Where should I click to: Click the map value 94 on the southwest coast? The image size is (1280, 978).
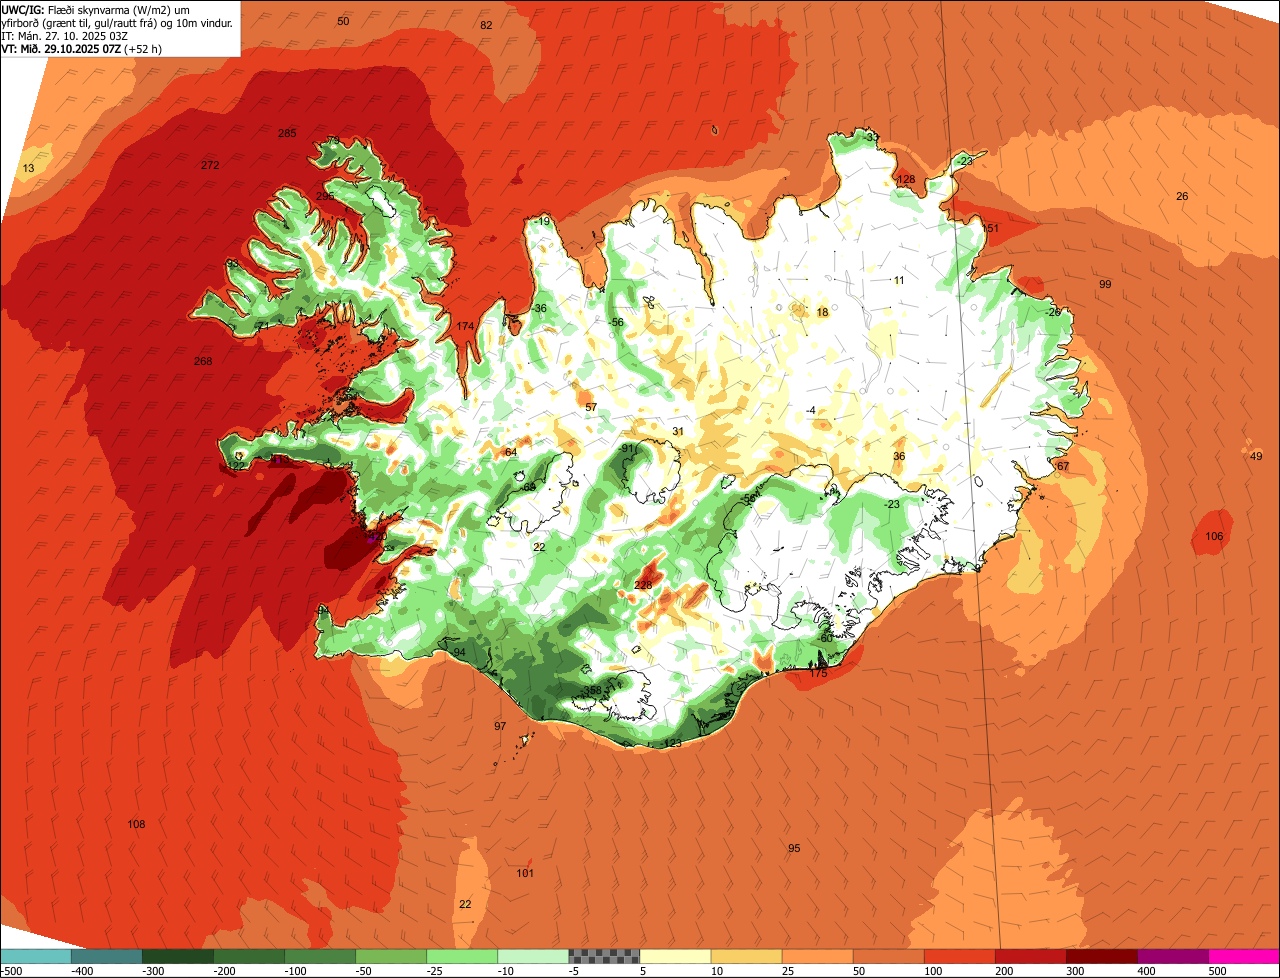click(x=459, y=652)
